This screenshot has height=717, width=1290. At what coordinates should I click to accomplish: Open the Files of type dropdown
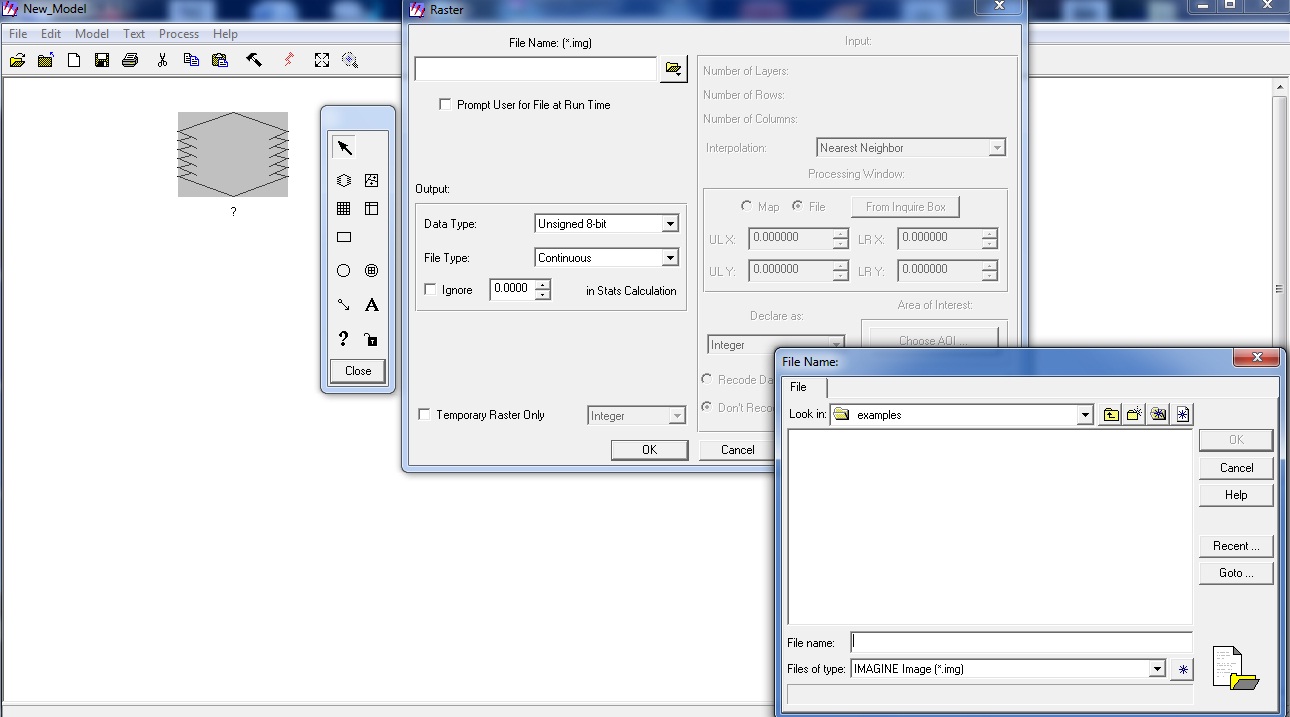(x=1157, y=669)
